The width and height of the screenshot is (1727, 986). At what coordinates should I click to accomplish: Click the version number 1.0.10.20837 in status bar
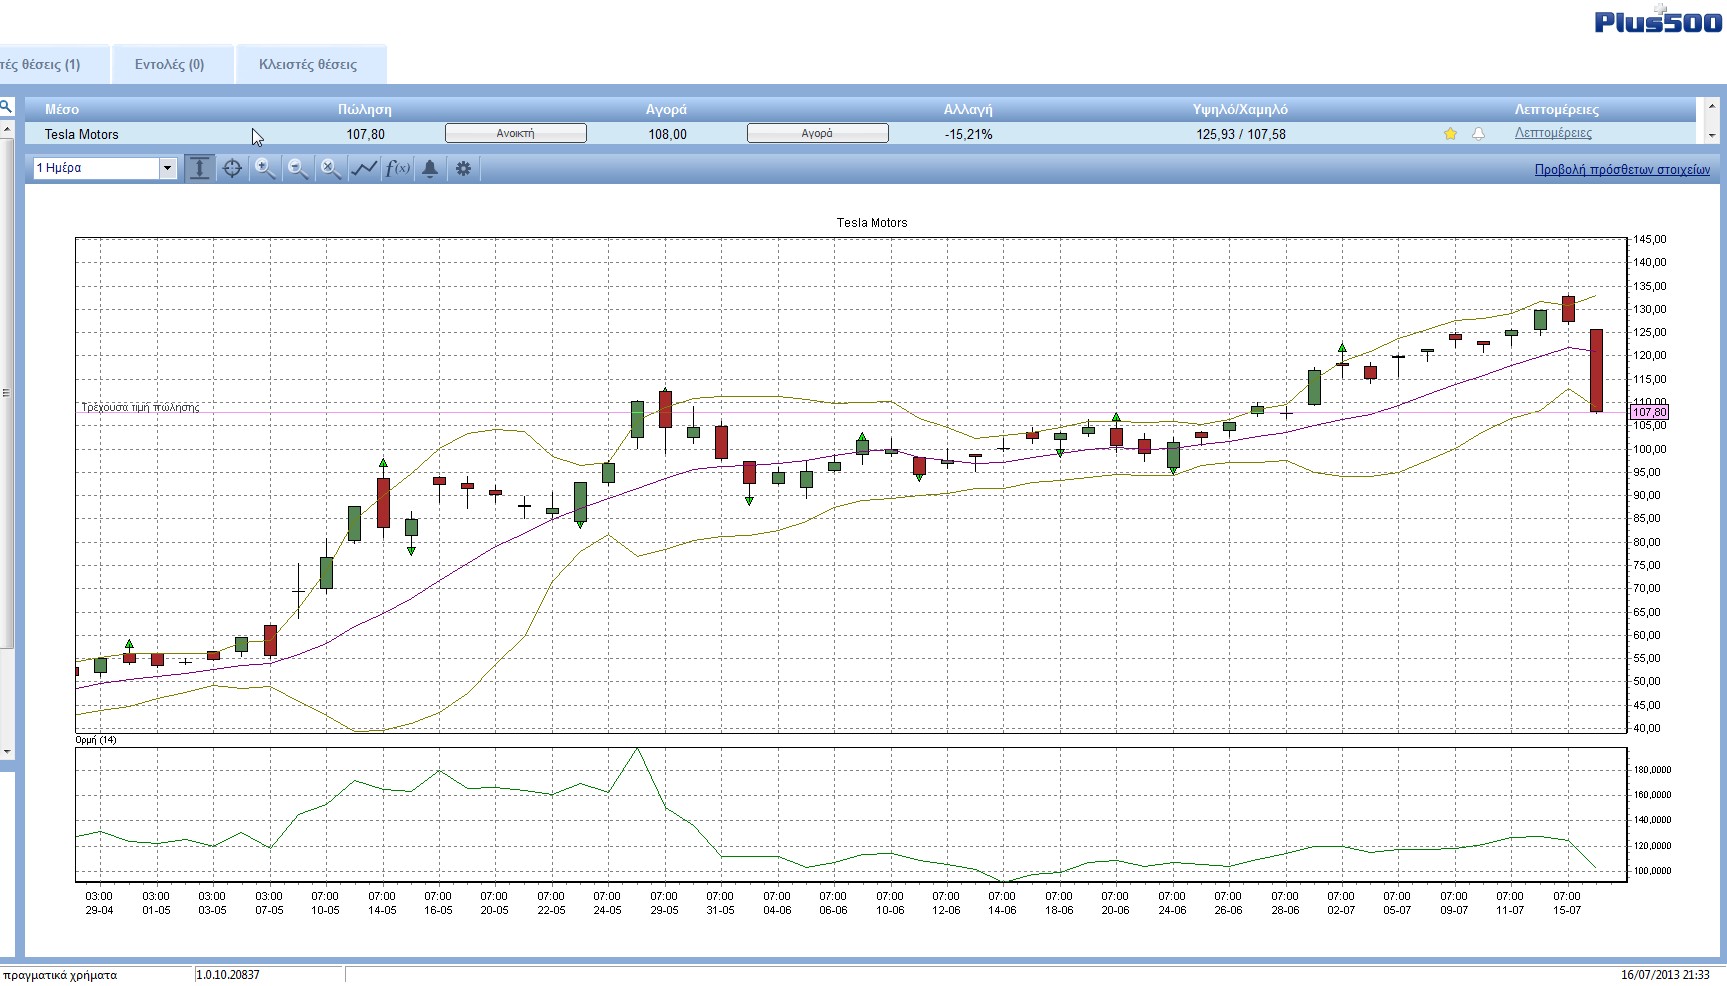click(228, 975)
